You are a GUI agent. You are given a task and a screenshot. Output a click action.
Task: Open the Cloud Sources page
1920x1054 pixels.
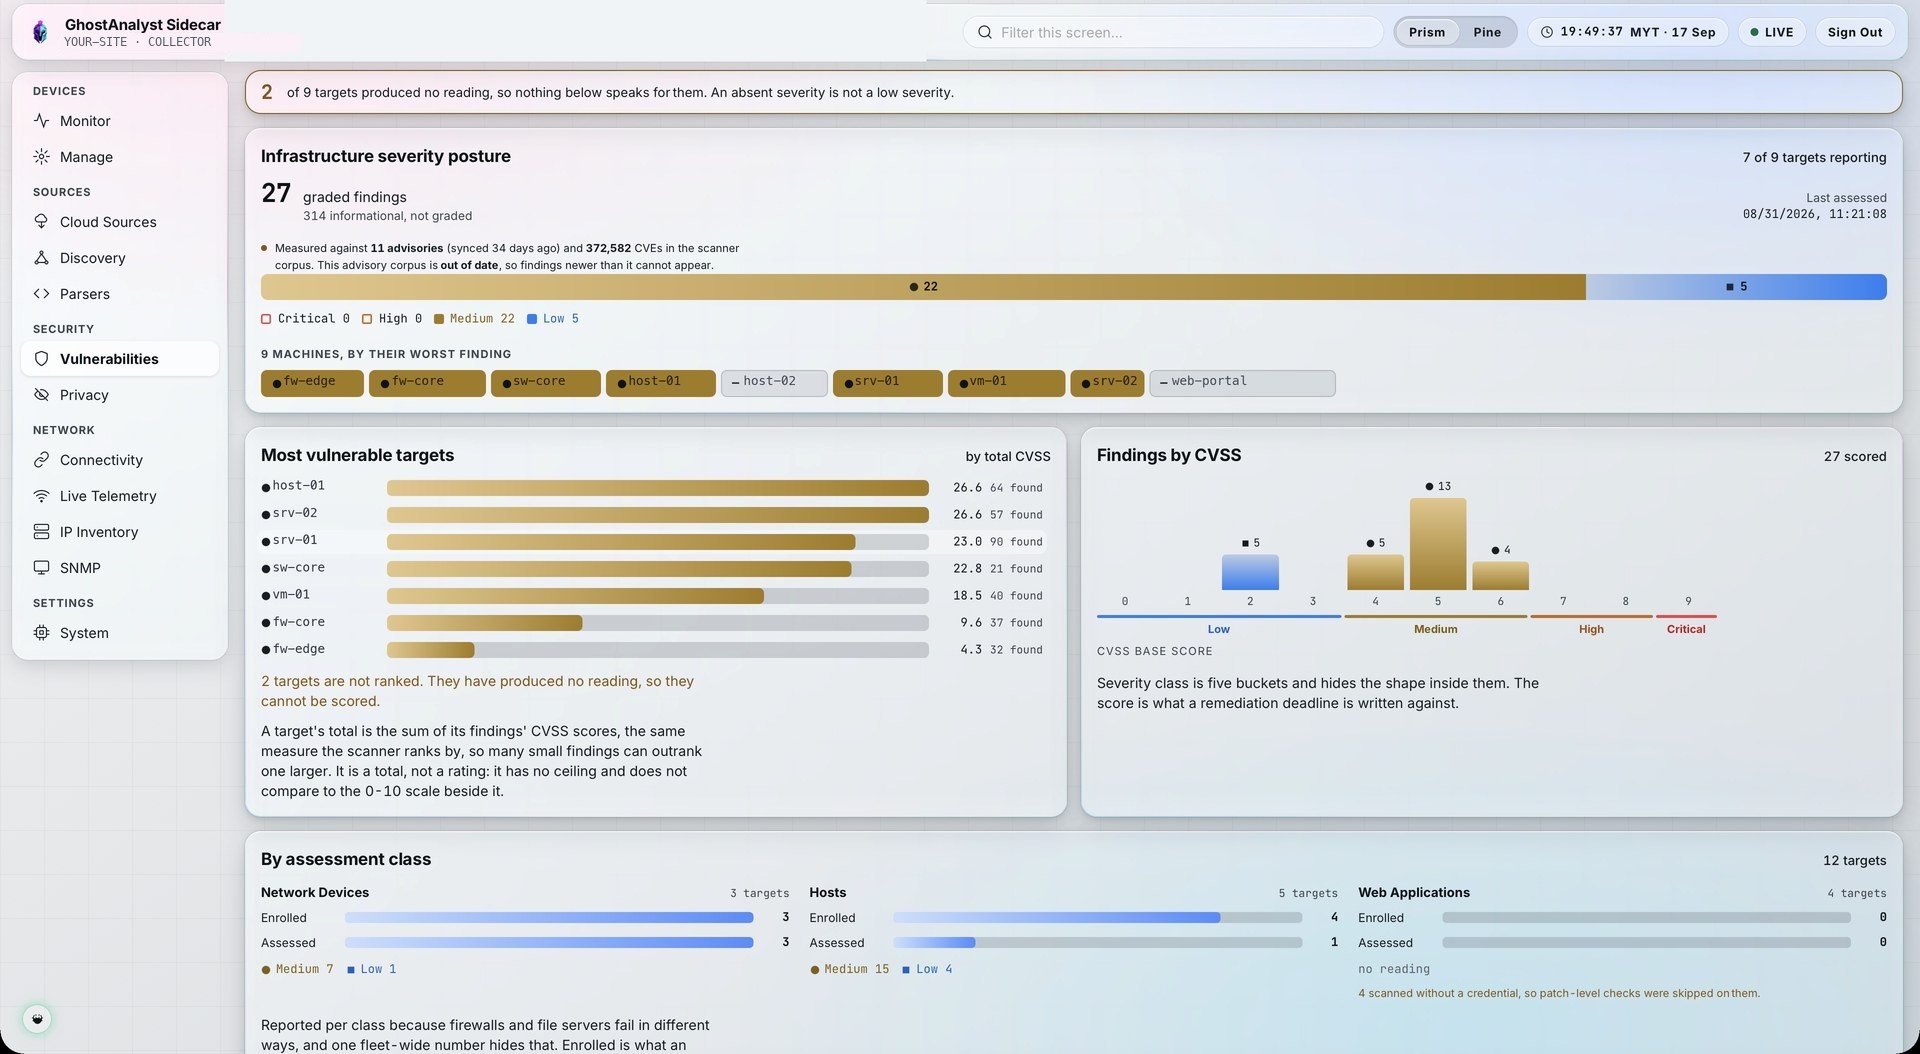[120, 222]
